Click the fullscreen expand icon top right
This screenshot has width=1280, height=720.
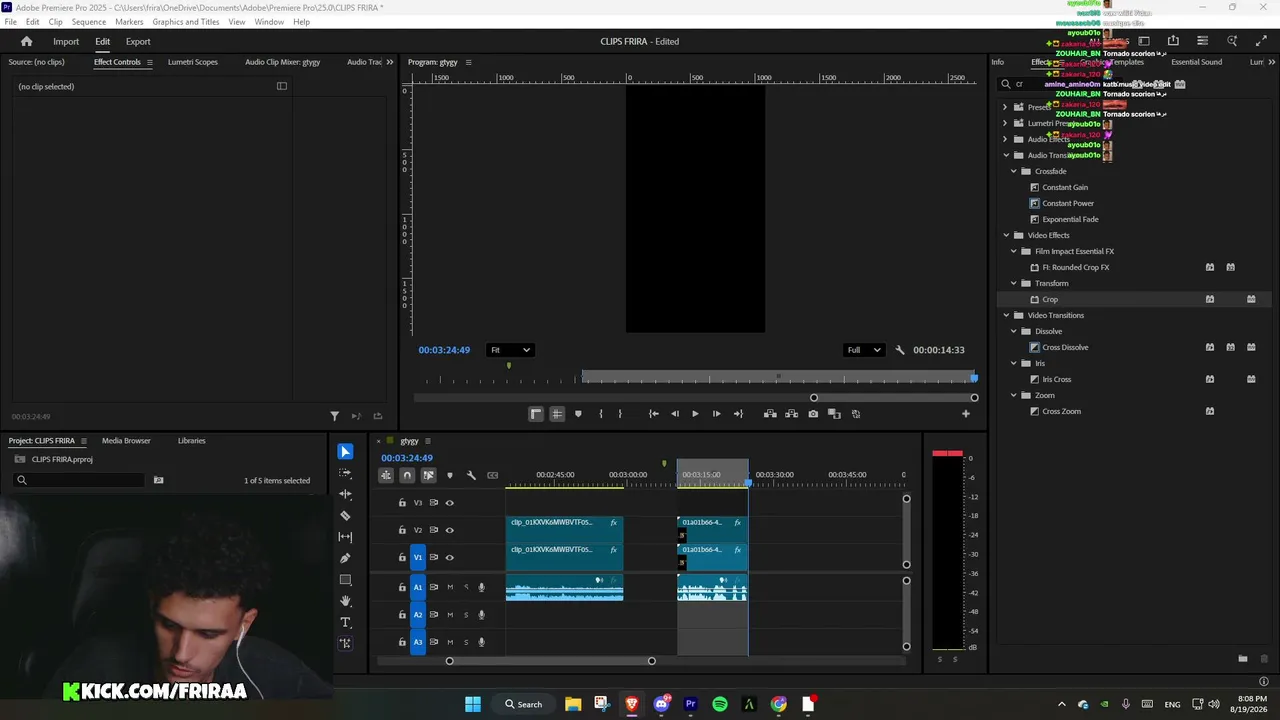pos(1261,41)
